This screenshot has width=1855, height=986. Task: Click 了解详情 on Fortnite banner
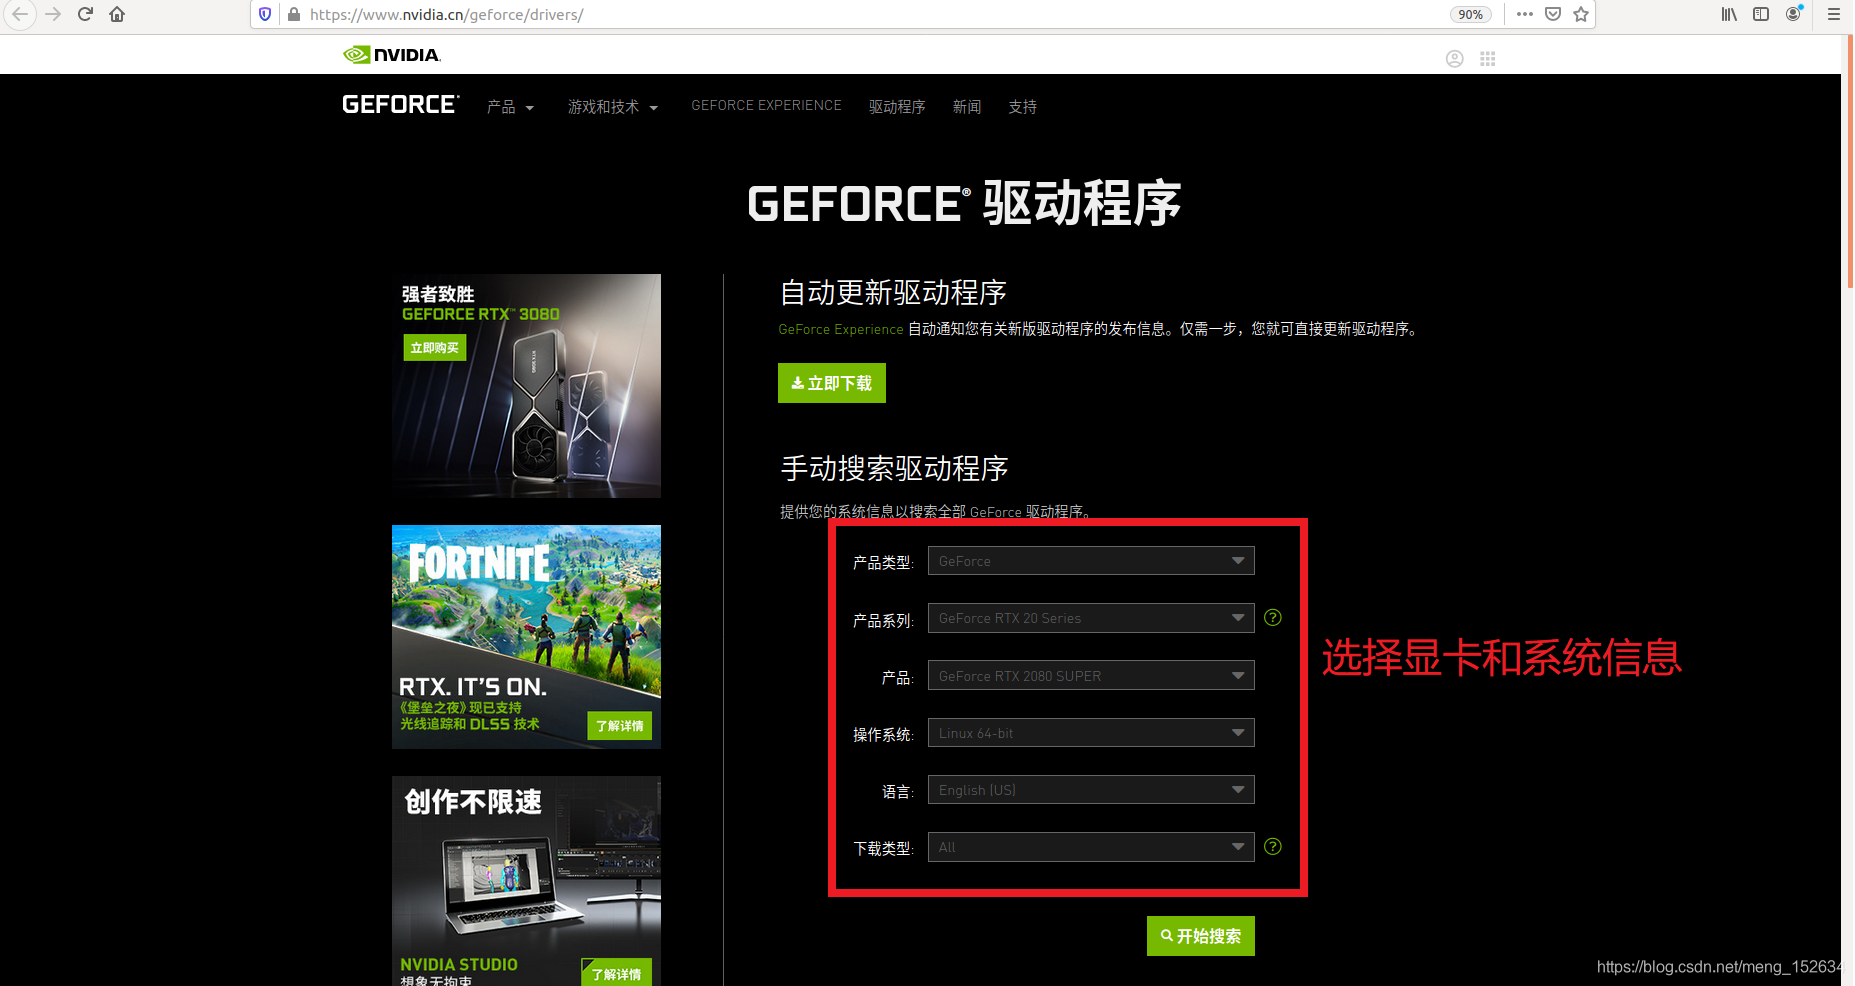pyautogui.click(x=620, y=726)
